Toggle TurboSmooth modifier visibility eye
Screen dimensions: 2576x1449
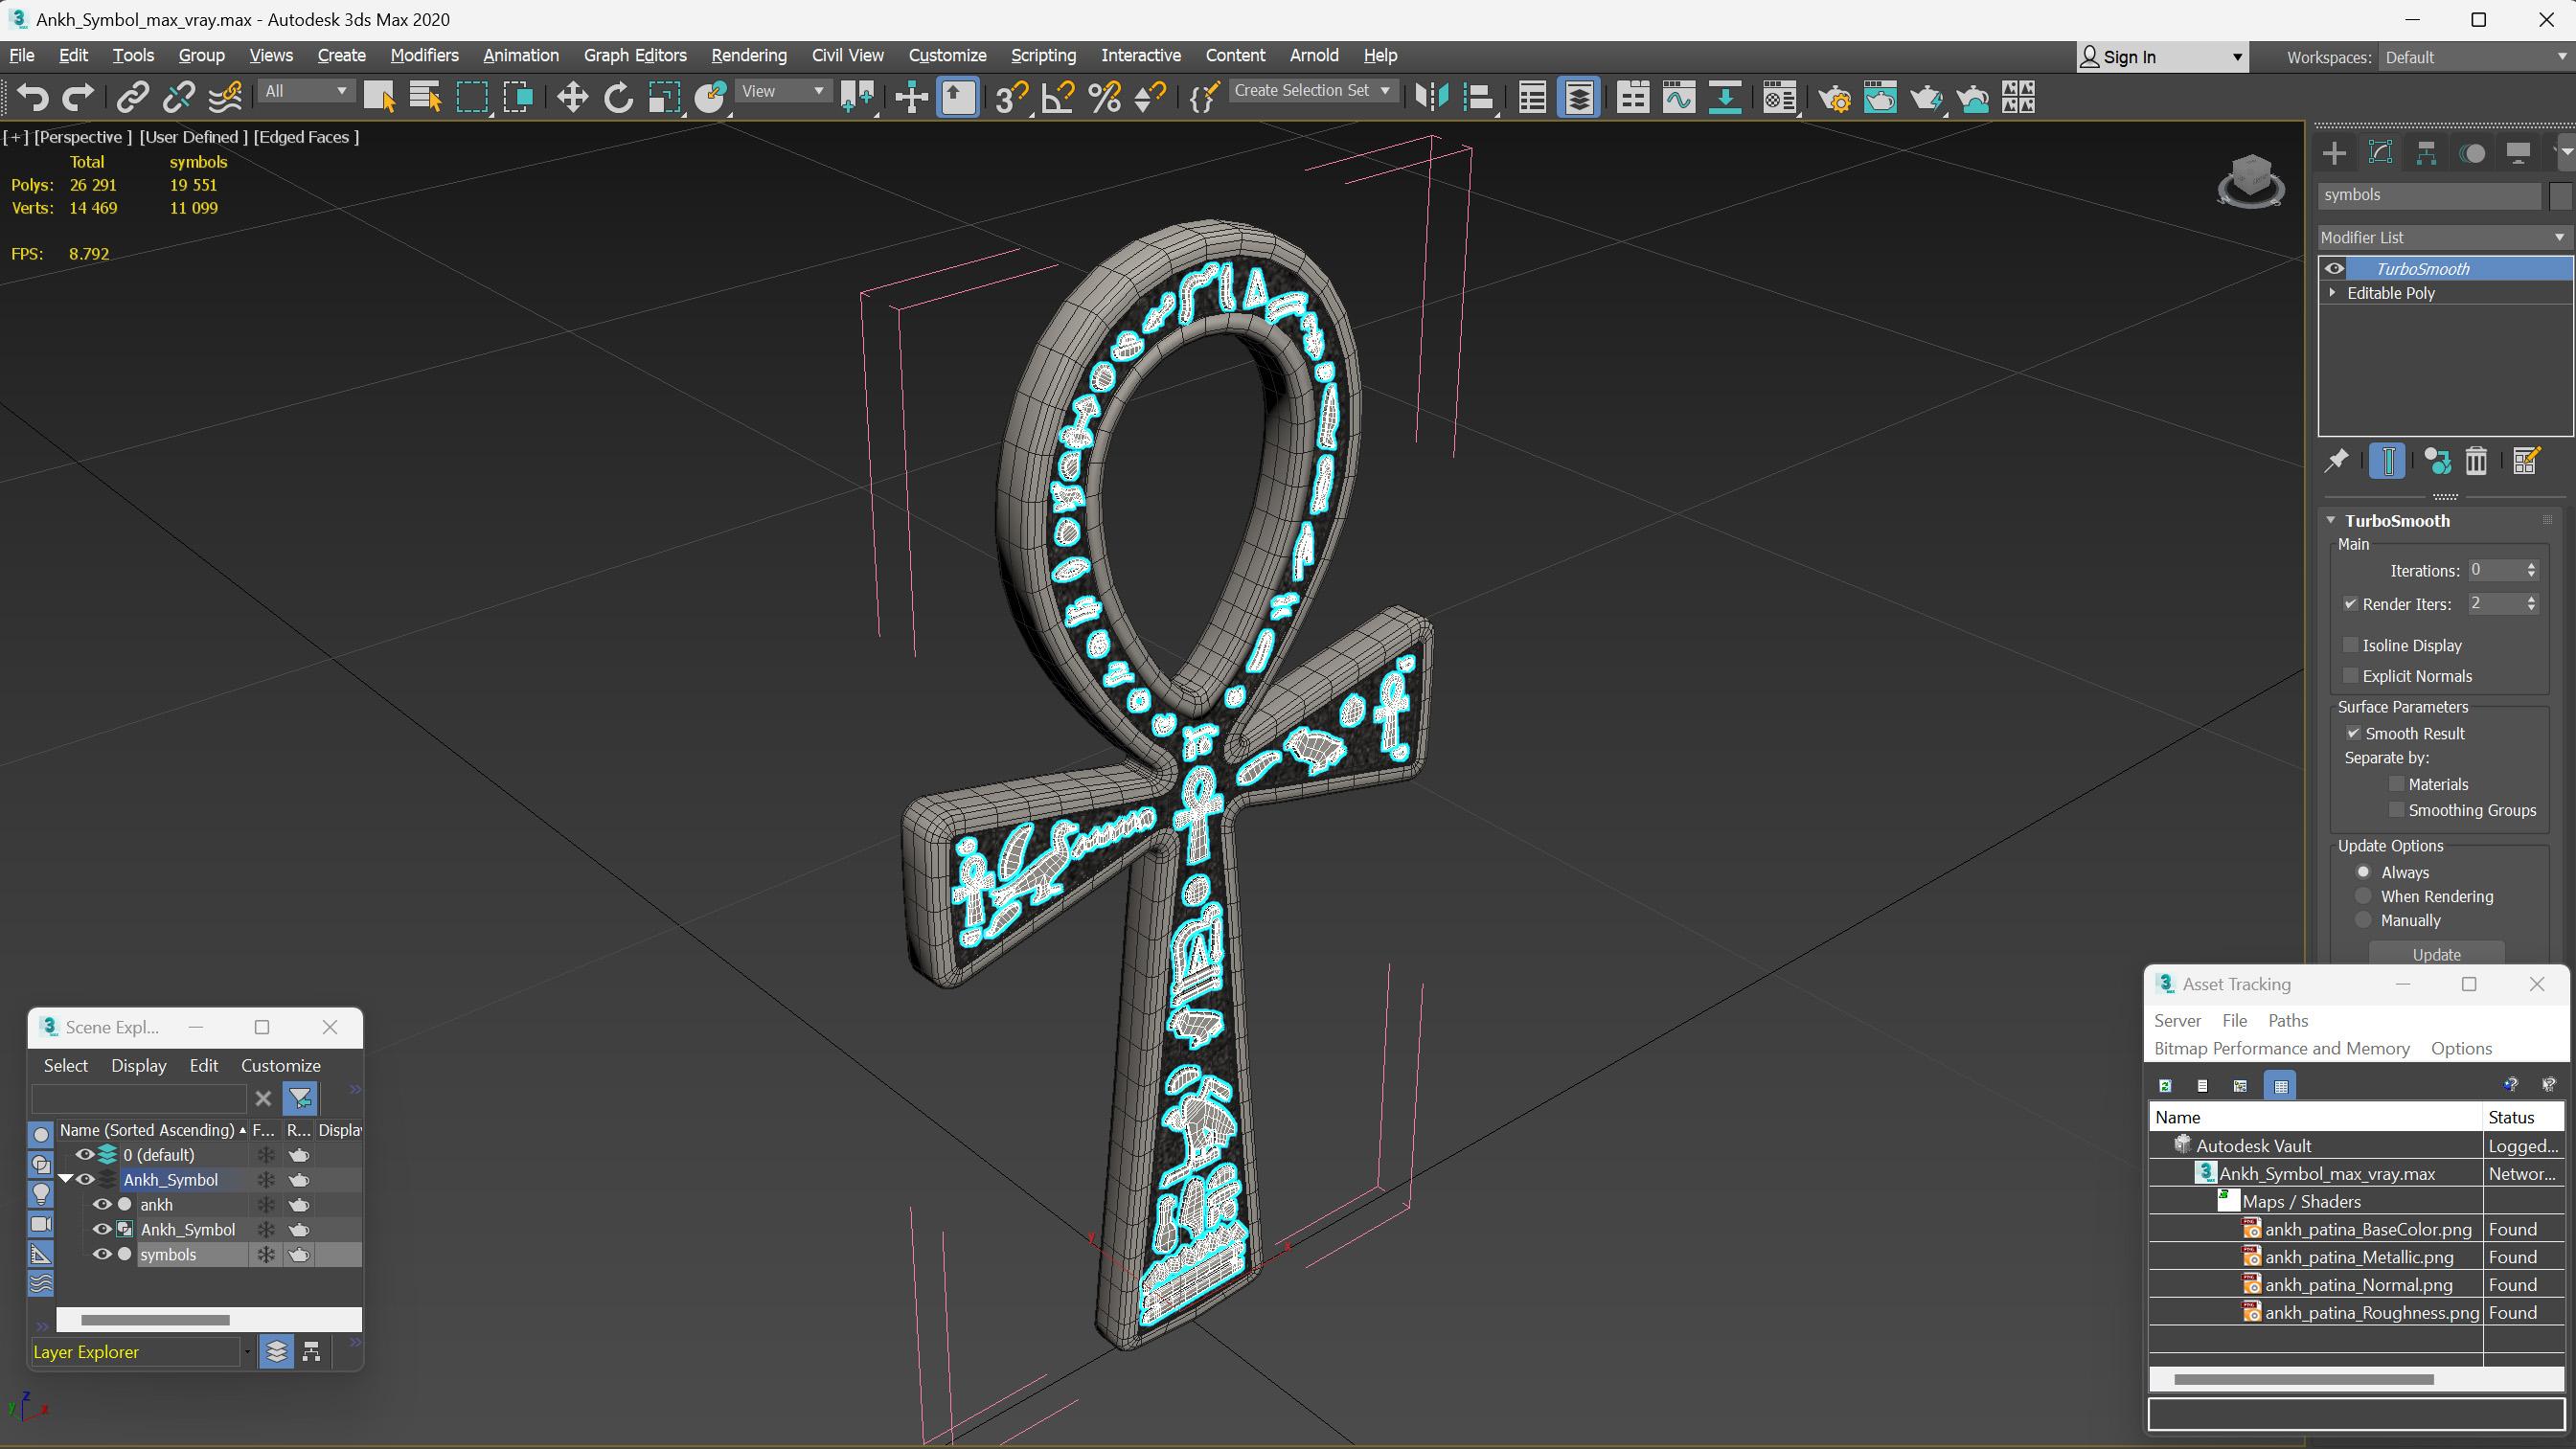[2334, 268]
